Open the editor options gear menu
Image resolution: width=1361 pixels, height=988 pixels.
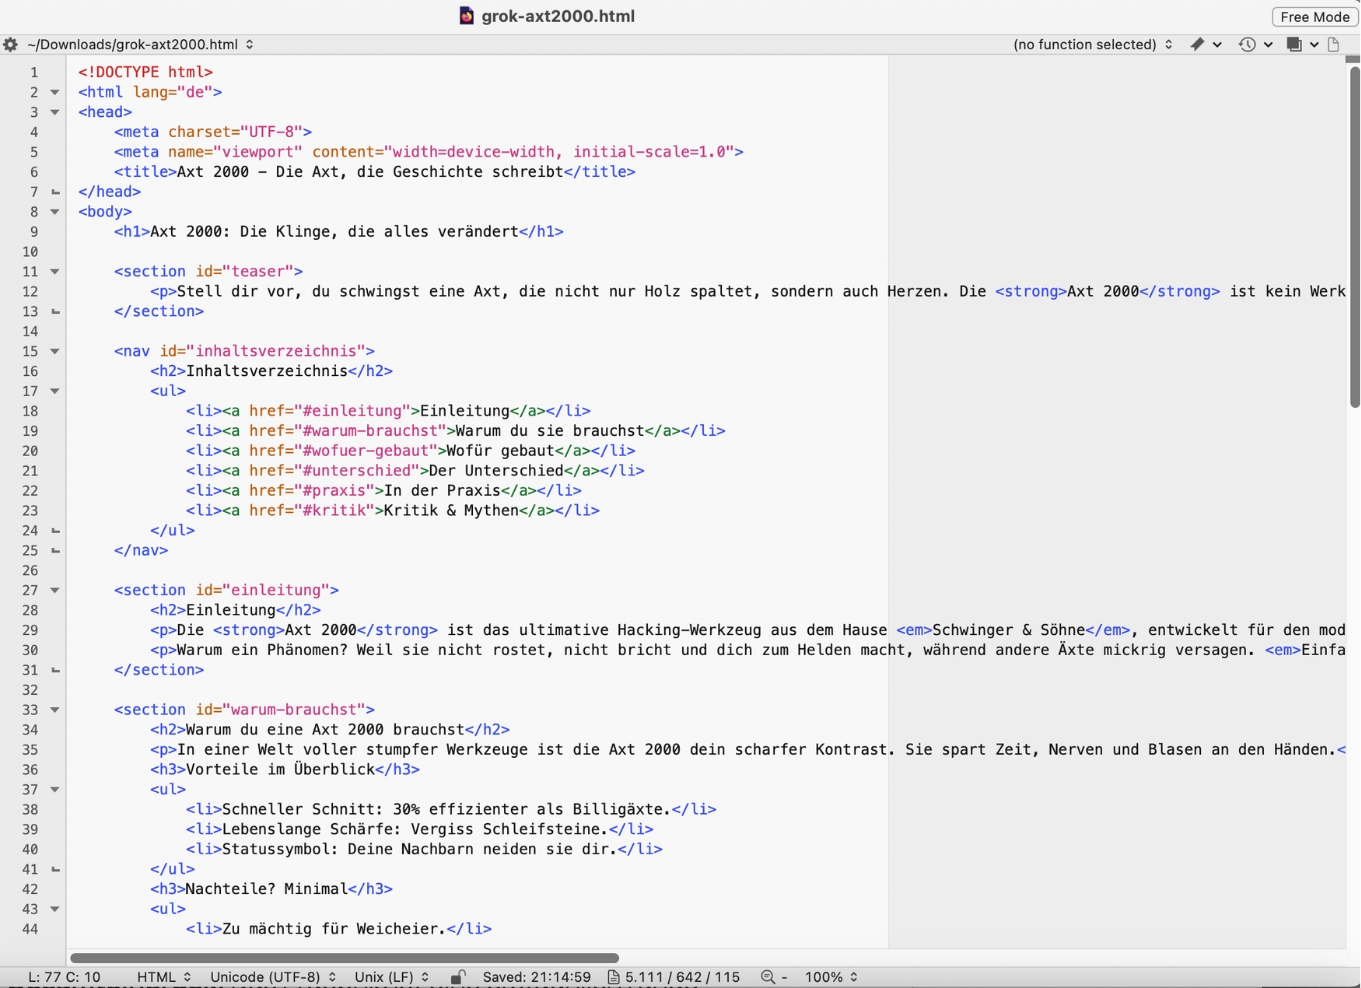10,44
